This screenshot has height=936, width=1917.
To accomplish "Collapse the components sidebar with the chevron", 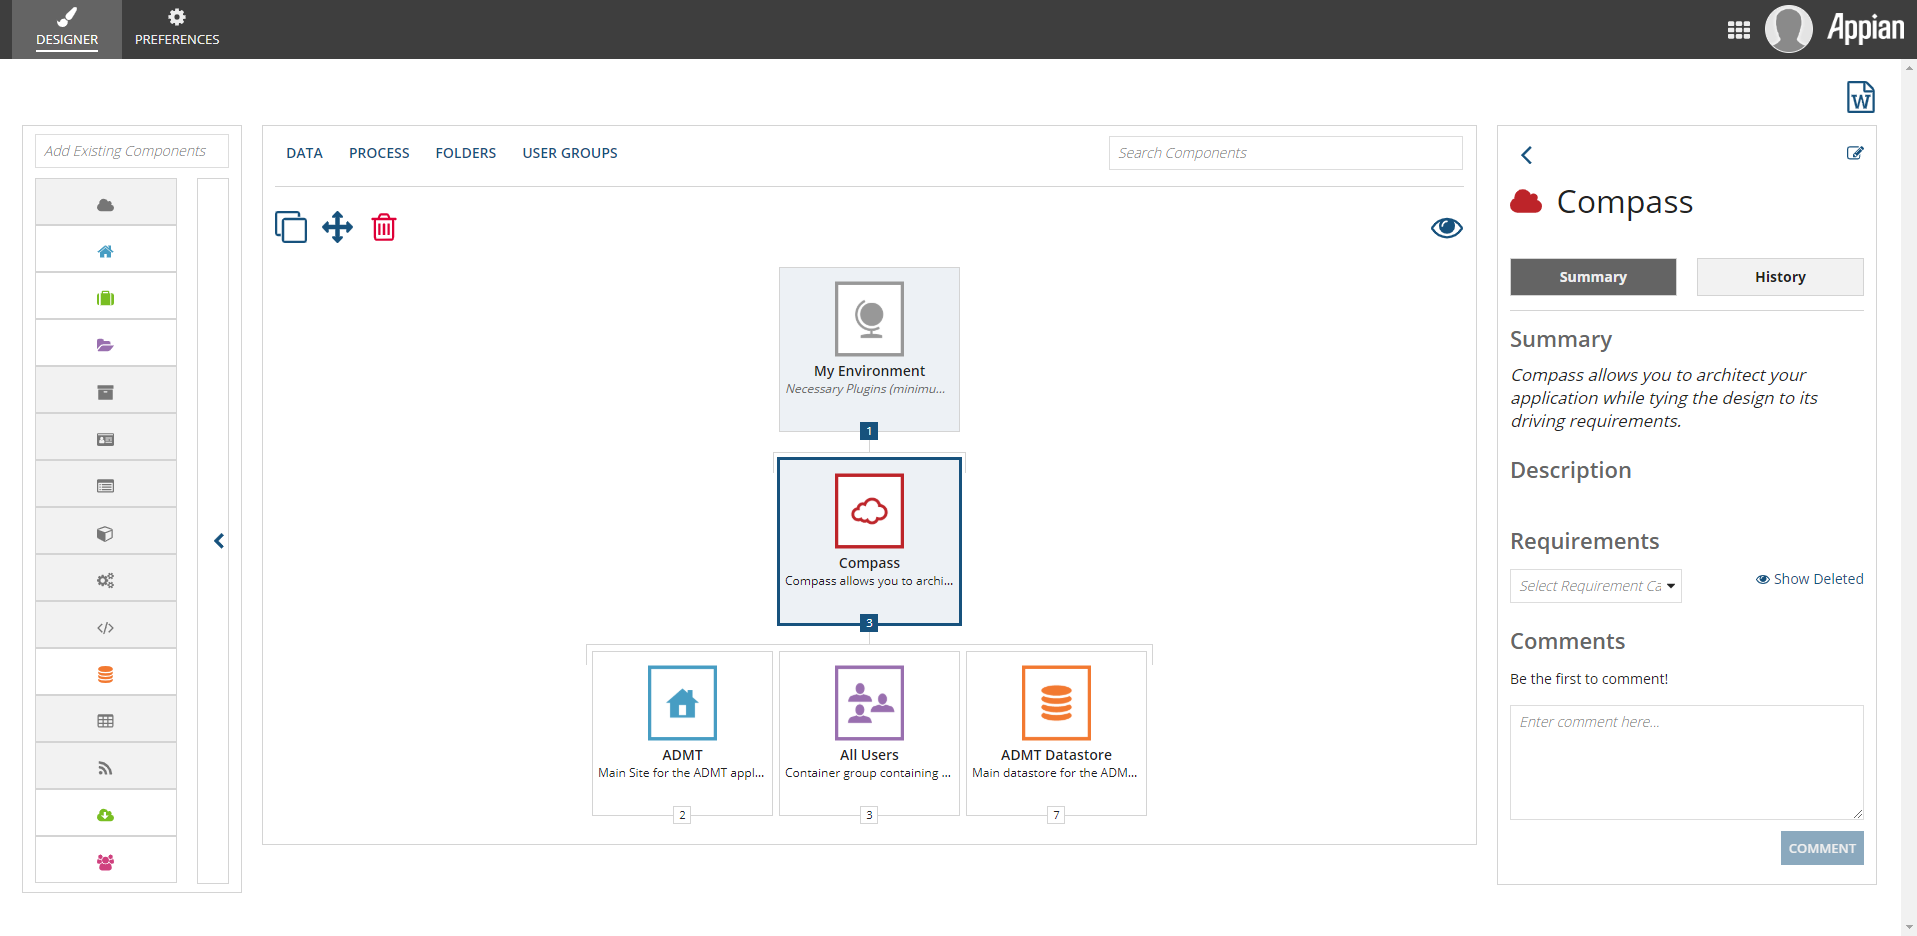I will [218, 540].
